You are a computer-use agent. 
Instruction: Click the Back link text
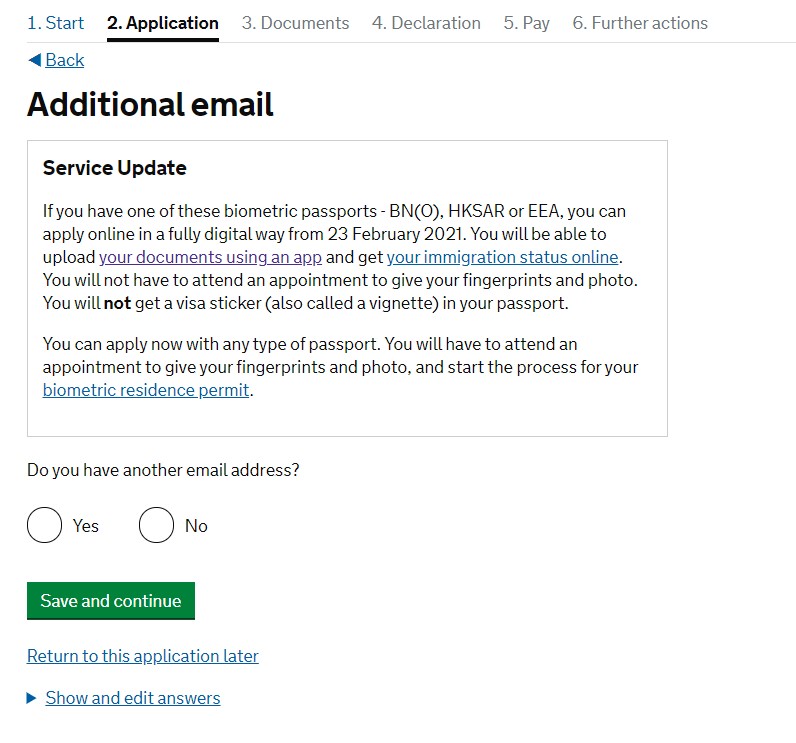click(x=65, y=60)
